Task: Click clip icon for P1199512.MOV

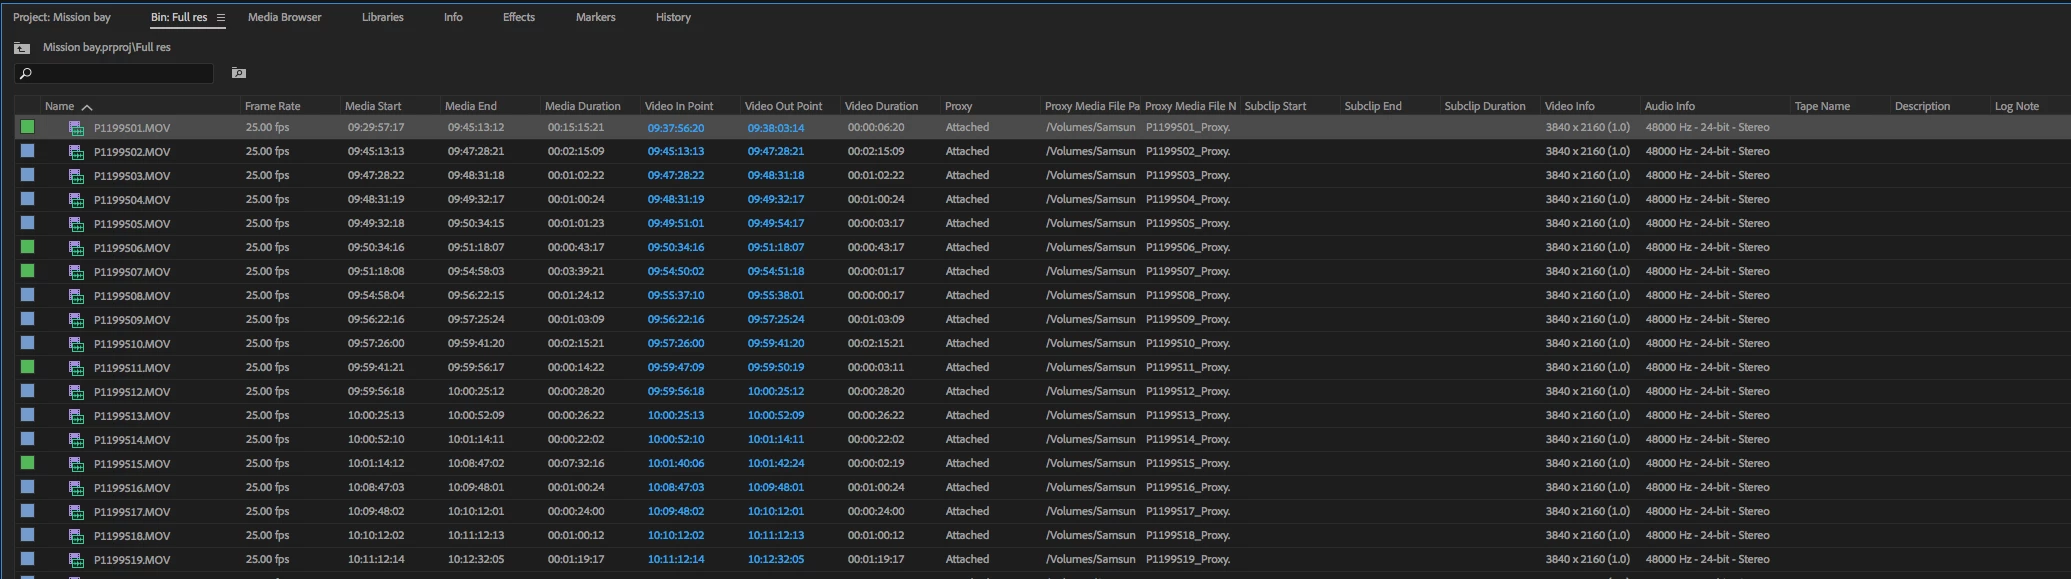Action: click(76, 392)
